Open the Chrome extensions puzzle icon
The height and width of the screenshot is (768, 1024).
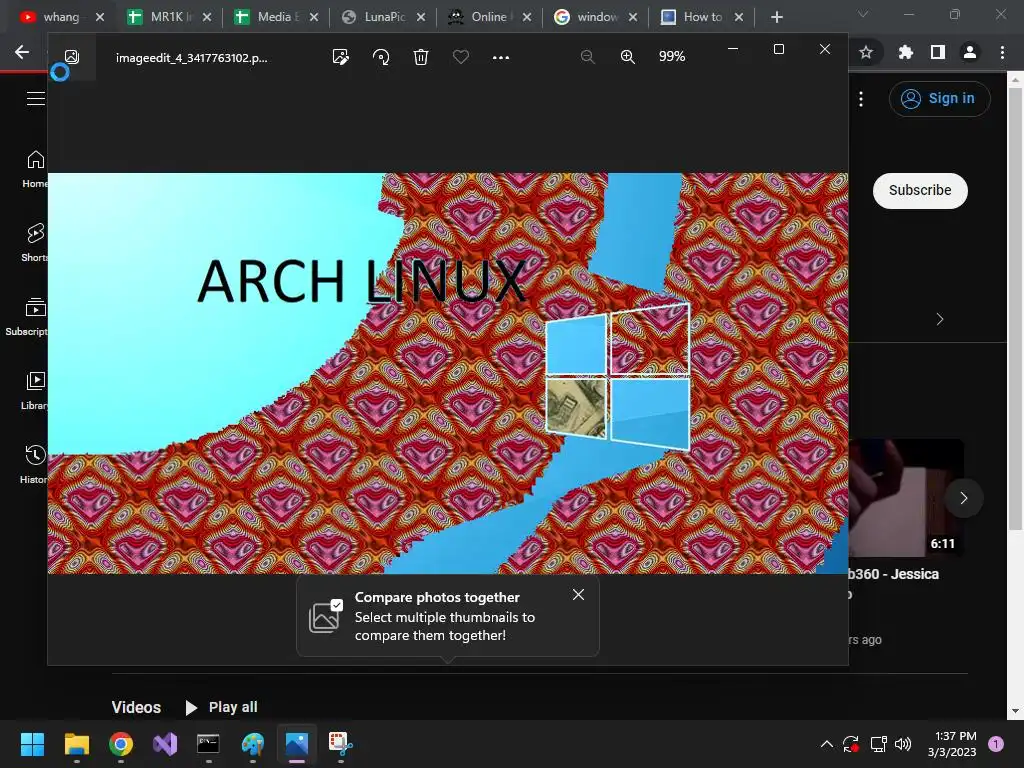tap(905, 52)
